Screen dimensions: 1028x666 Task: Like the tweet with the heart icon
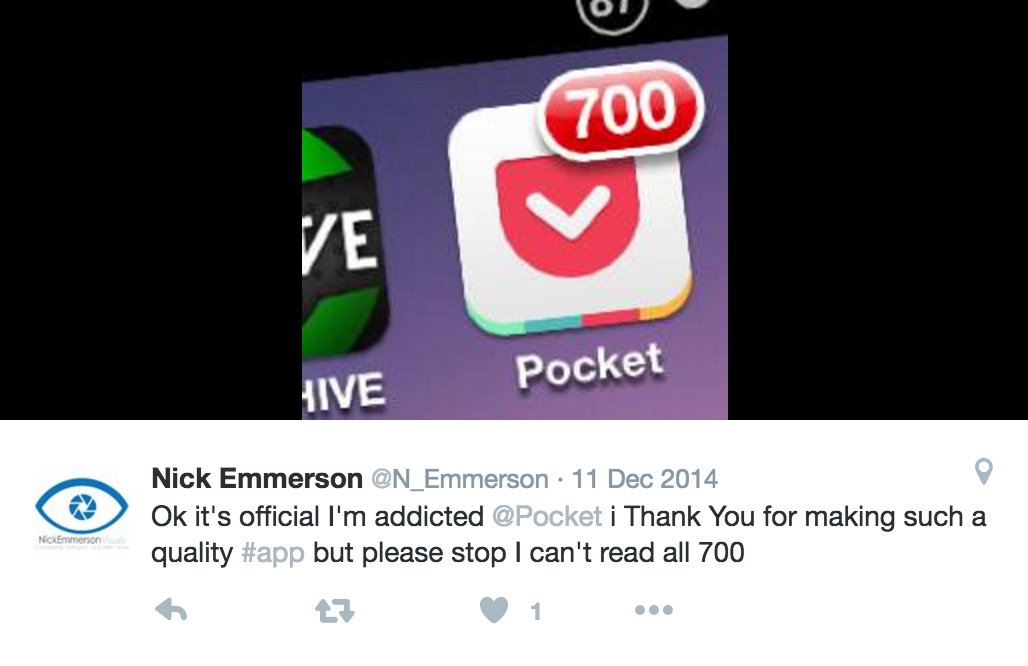point(494,610)
